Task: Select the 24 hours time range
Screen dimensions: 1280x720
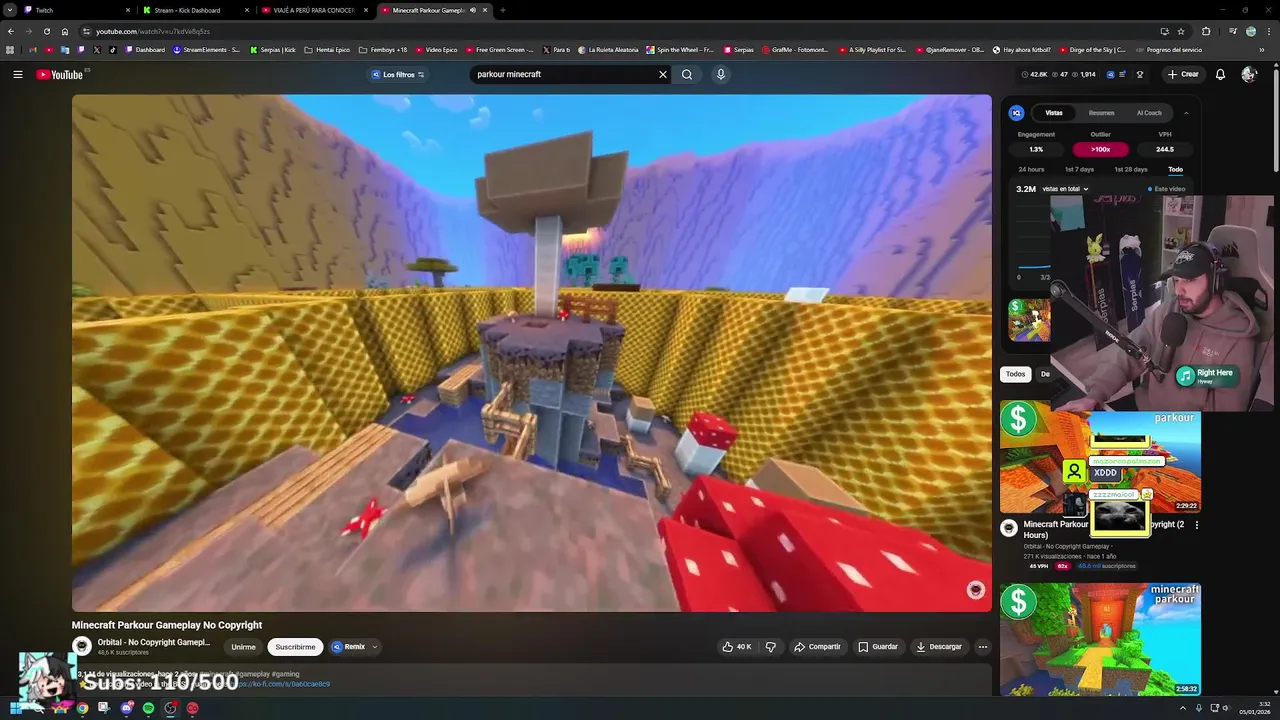Action: pyautogui.click(x=1031, y=170)
